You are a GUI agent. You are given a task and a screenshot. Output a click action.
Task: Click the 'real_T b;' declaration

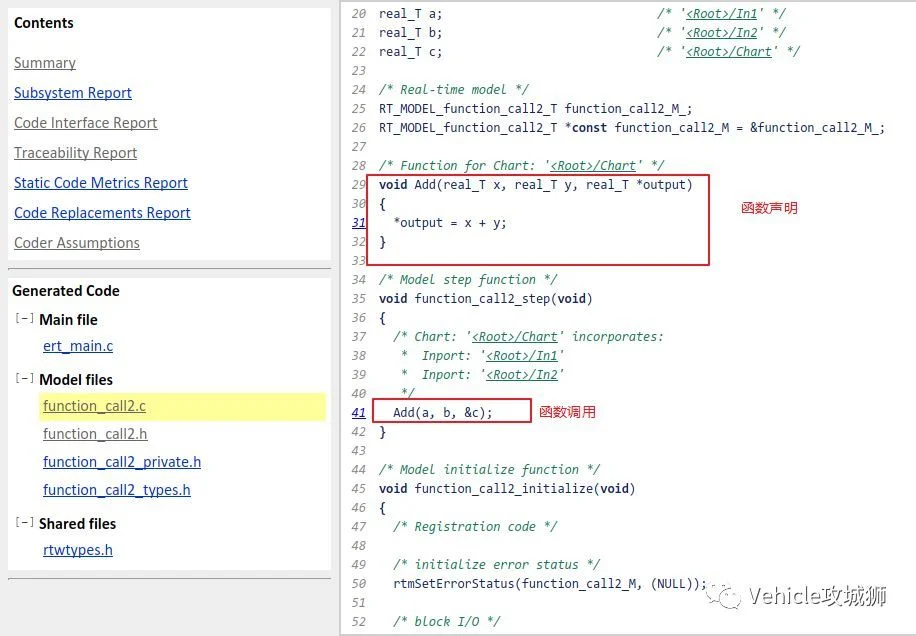[411, 33]
